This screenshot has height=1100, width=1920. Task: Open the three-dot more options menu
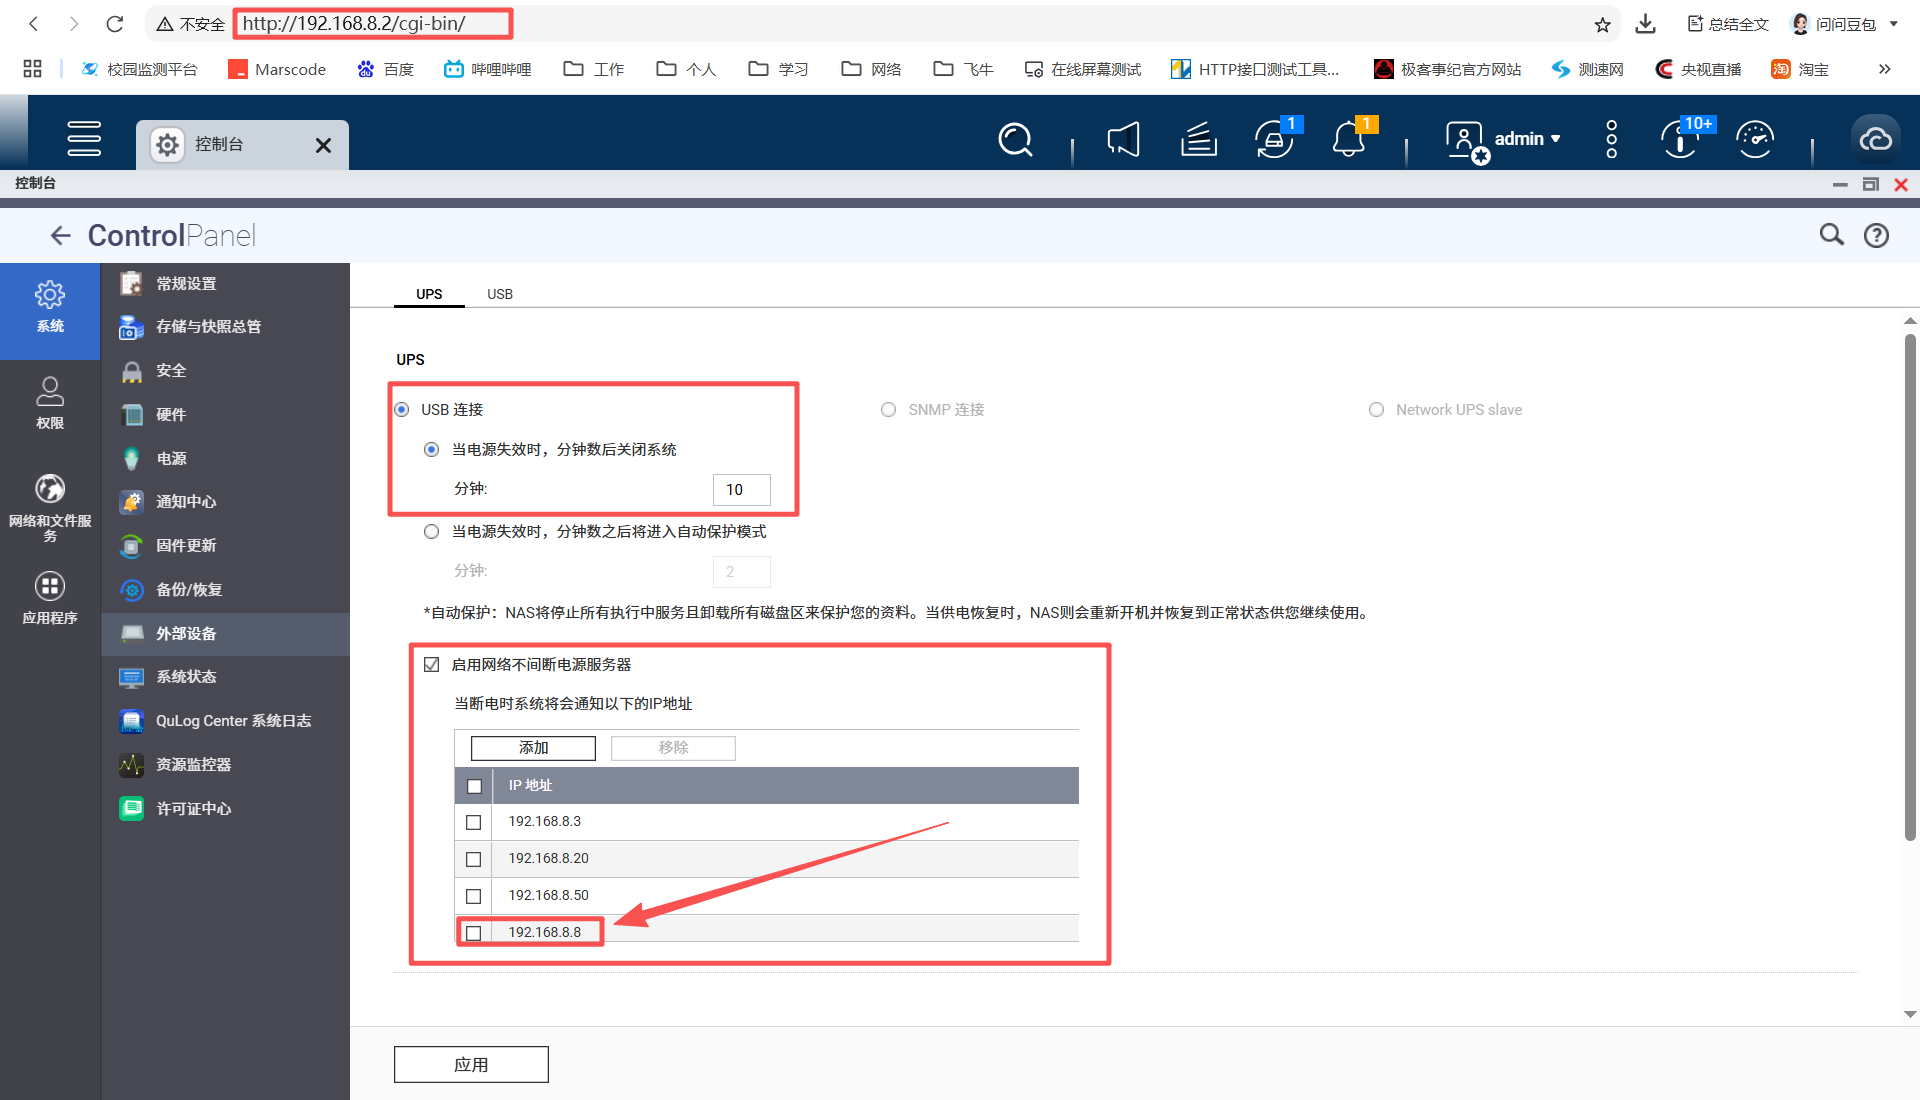coord(1611,139)
